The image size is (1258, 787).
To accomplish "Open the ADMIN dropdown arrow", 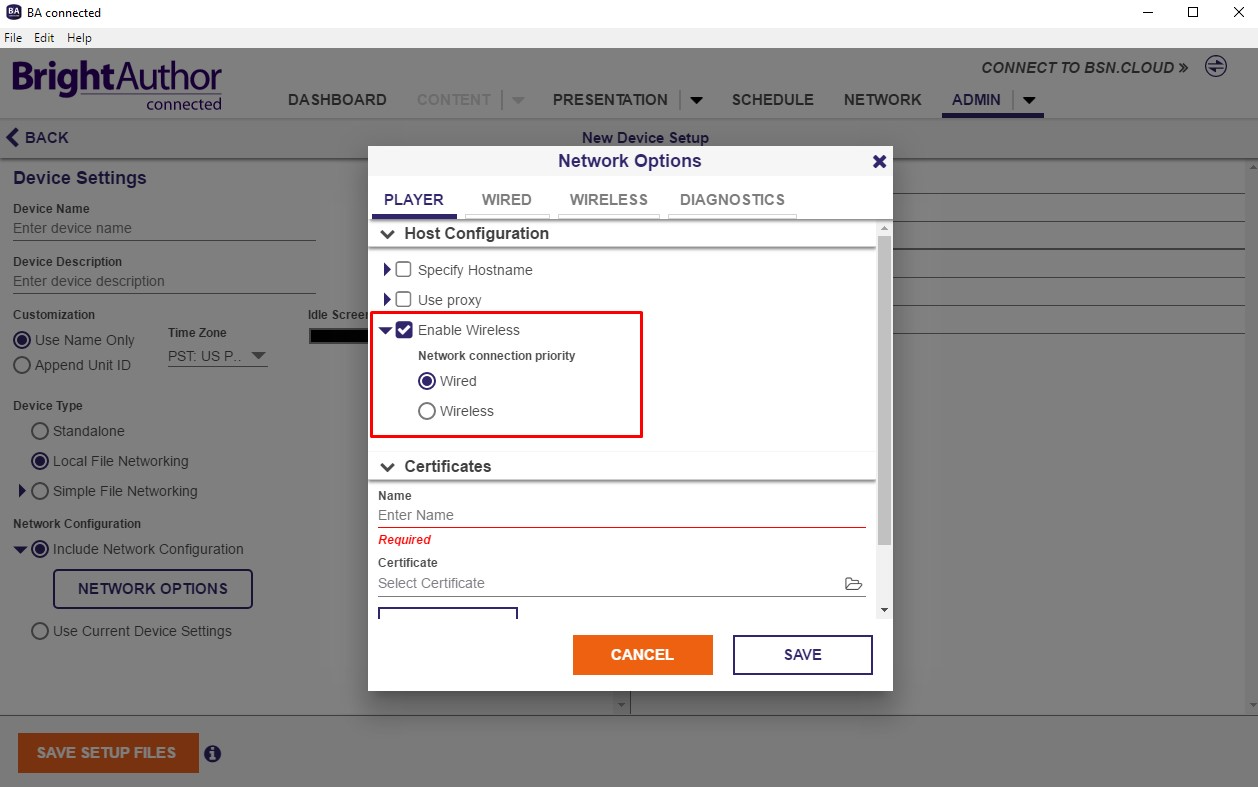I will pos(1029,100).
